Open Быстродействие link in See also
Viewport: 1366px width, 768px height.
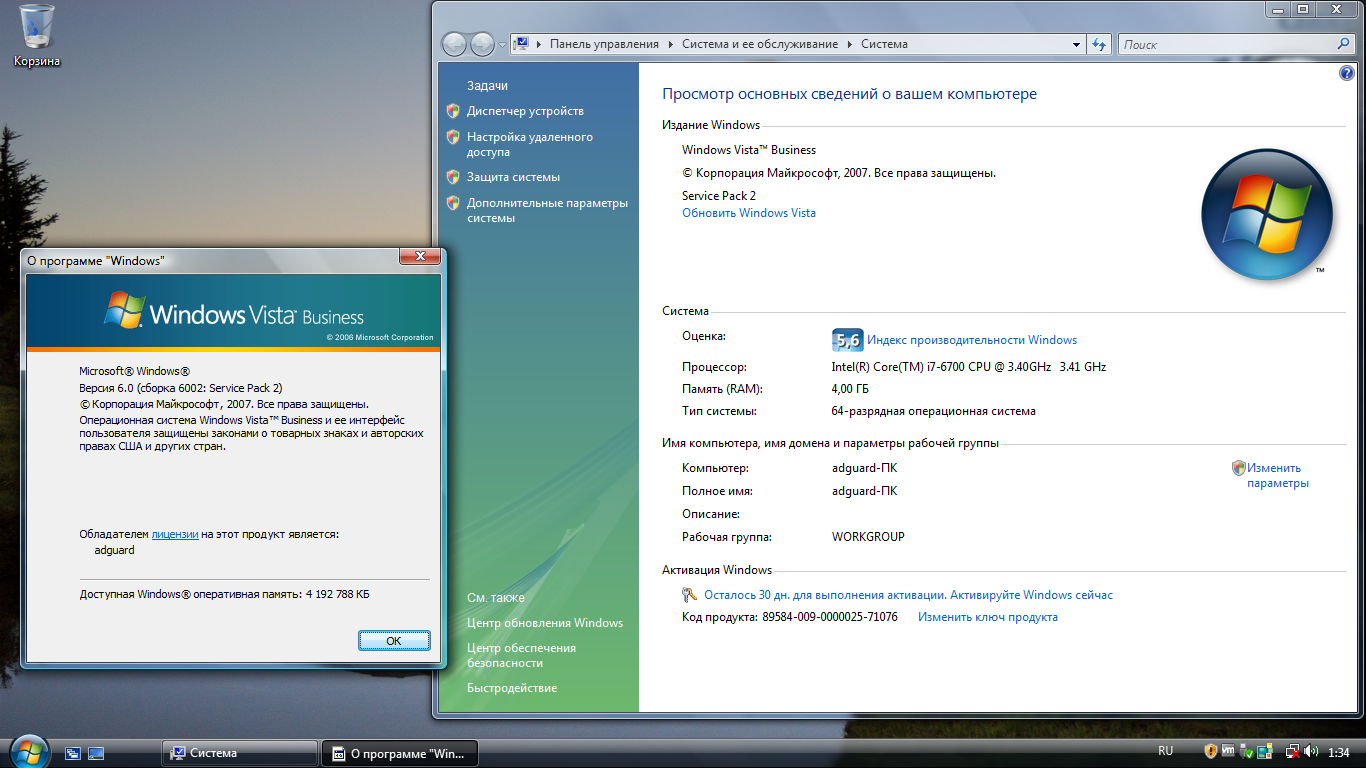512,688
